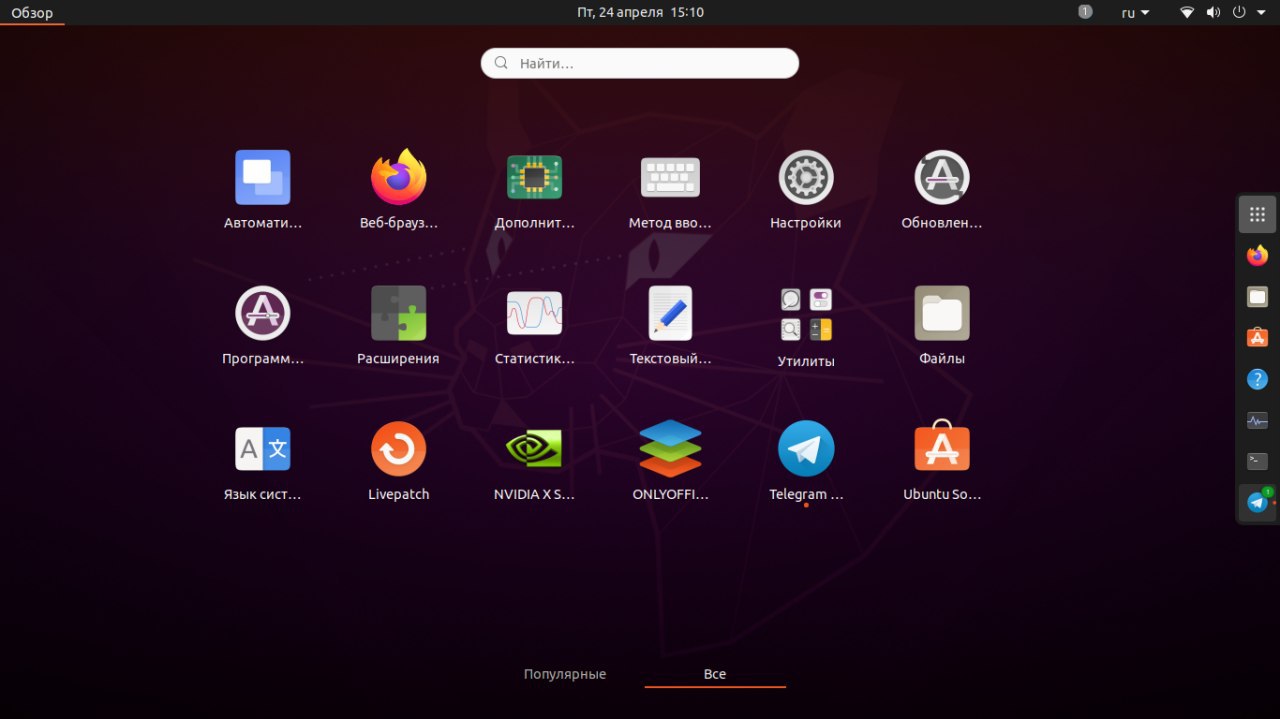Open the Help icon in the dock
1280x719 pixels.
coord(1258,379)
